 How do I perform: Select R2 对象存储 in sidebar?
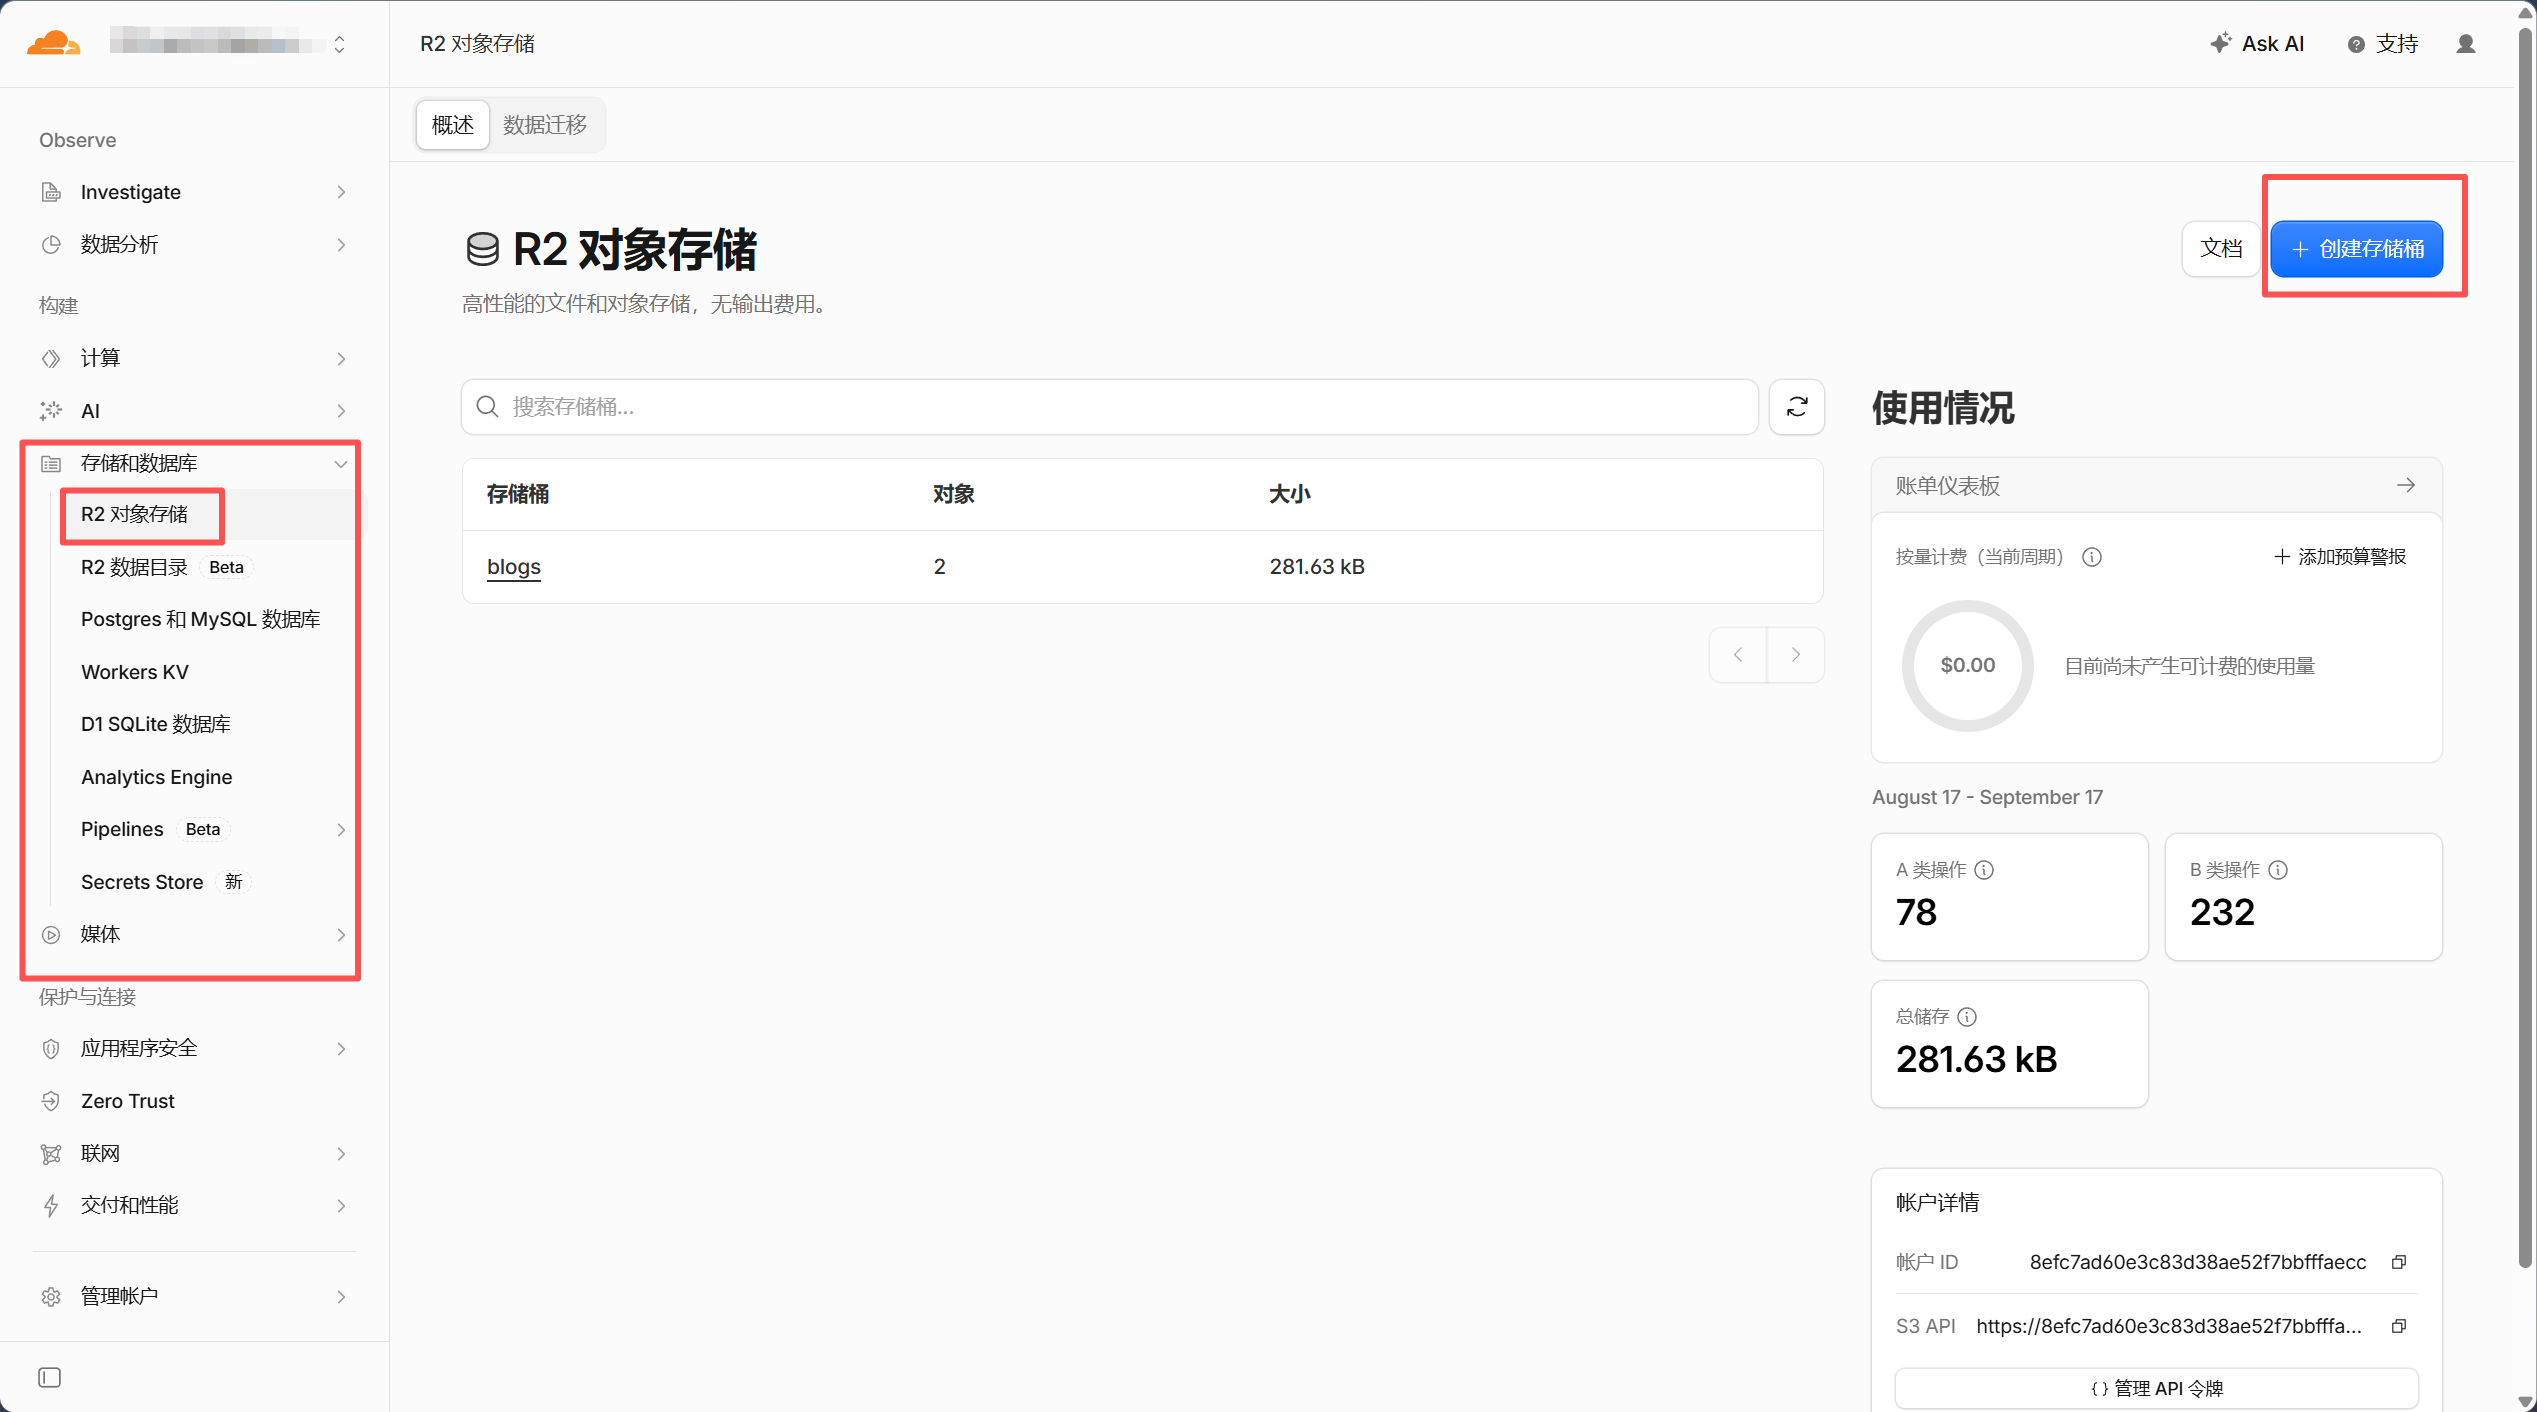click(134, 514)
